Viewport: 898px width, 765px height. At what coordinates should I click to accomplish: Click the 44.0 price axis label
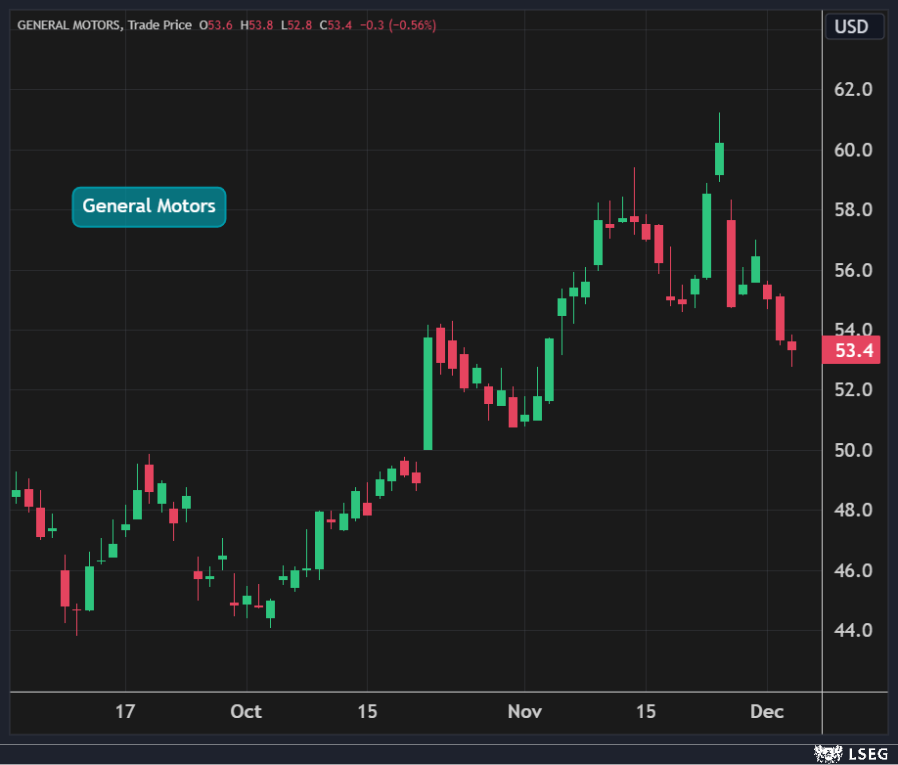point(854,631)
